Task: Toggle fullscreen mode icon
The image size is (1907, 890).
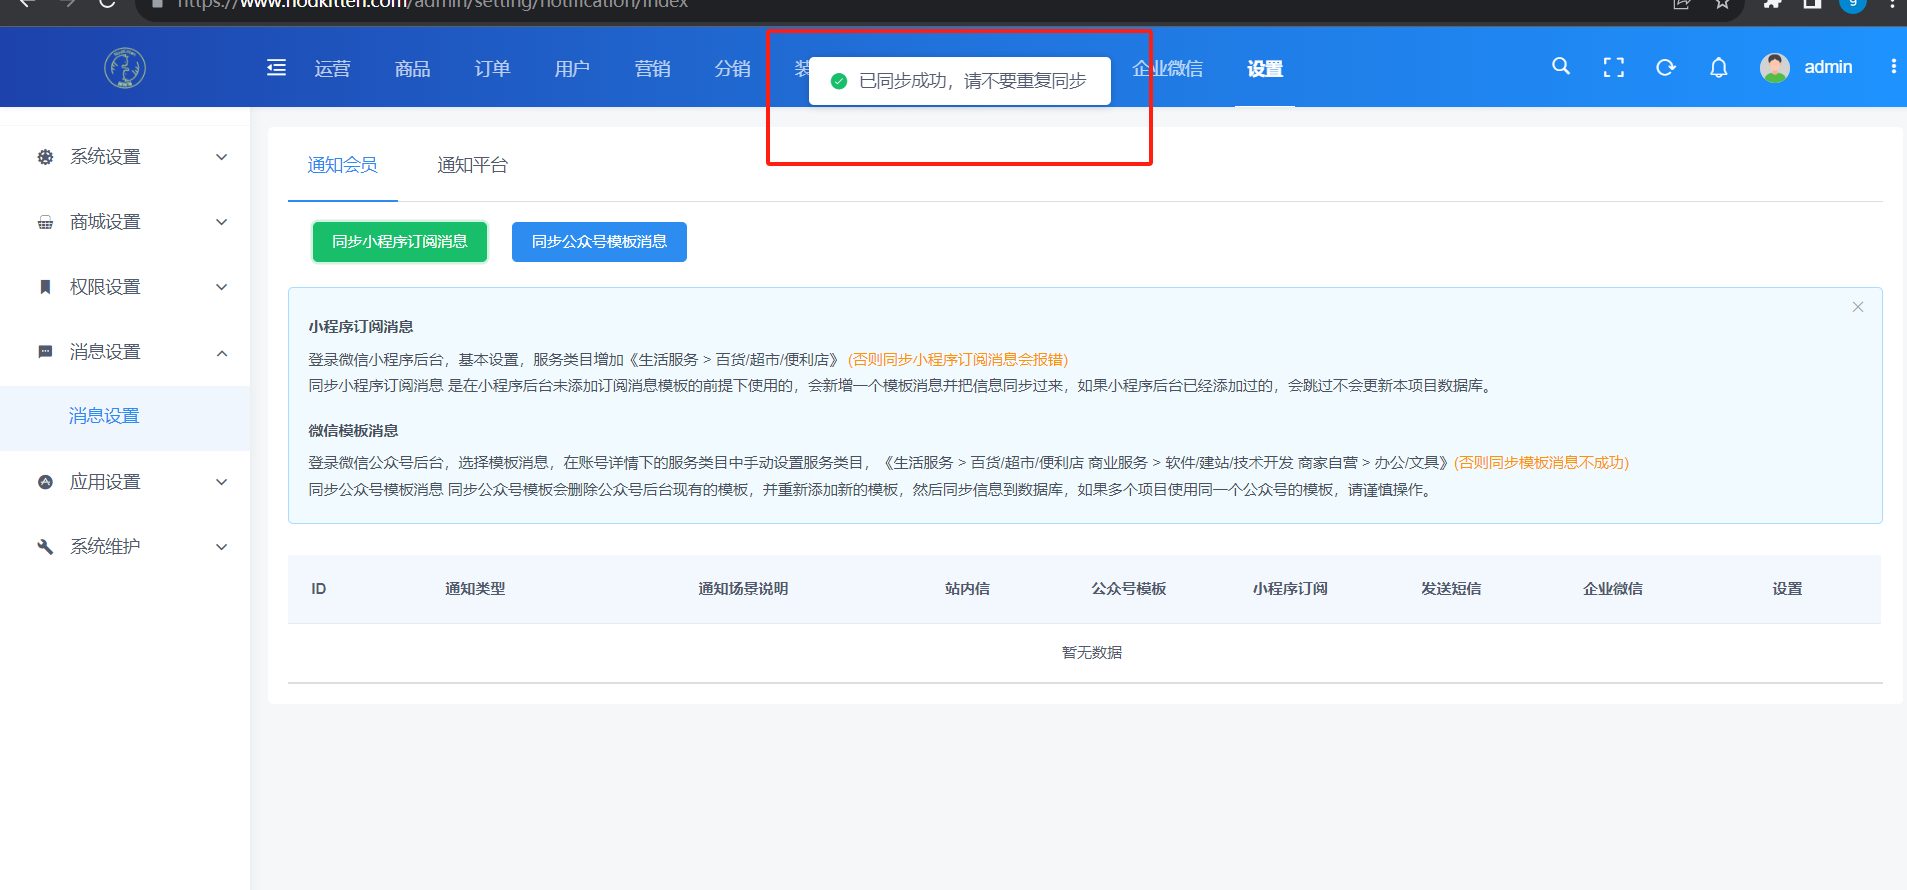Action: pos(1613,67)
